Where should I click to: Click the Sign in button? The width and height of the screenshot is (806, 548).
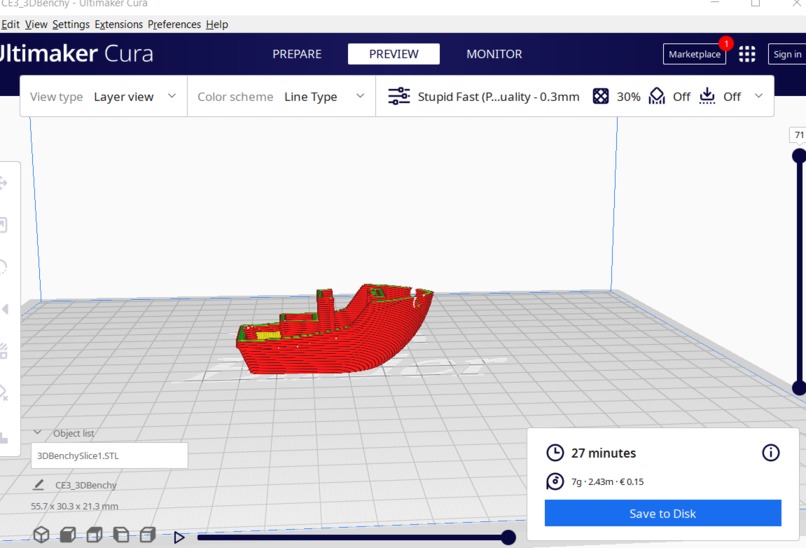click(787, 54)
